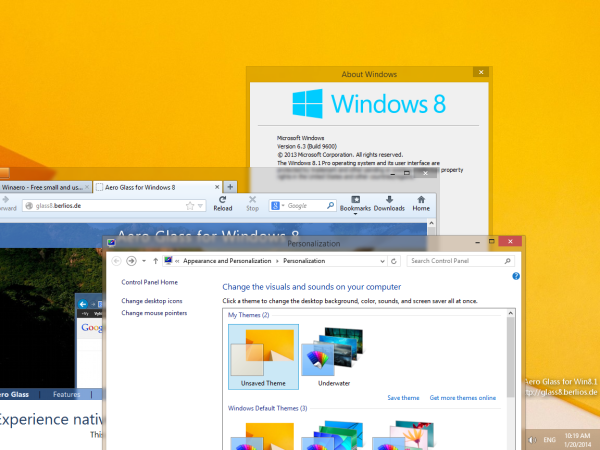Screen dimensions: 600x450
Task: Close the About Windows dialog
Action: pos(481,72)
